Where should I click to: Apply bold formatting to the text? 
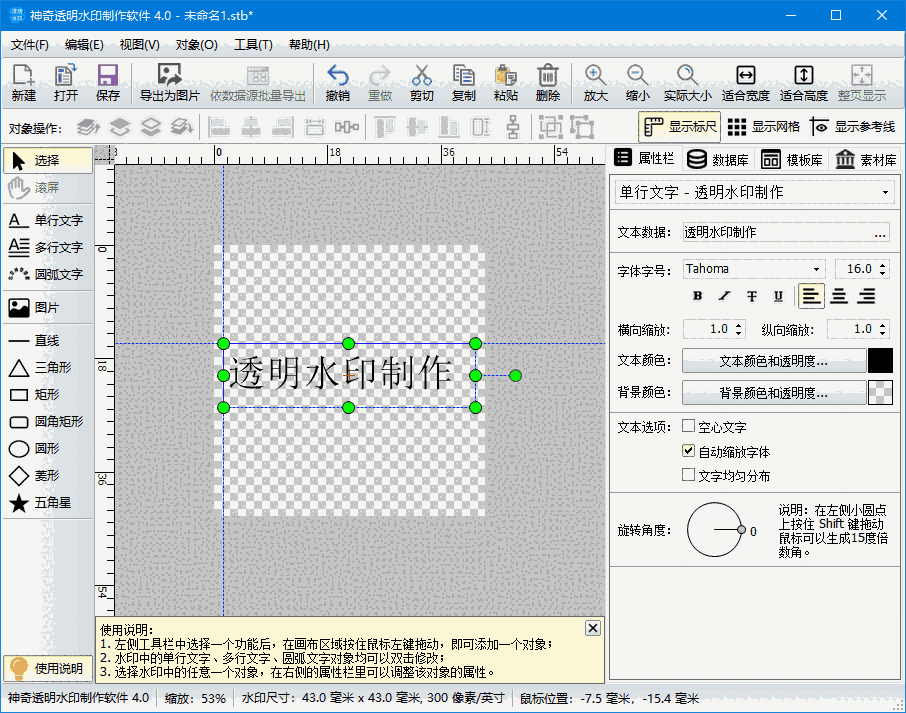click(x=696, y=296)
